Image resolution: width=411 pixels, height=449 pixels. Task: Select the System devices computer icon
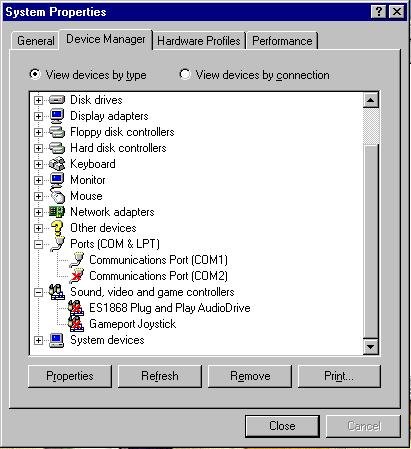[57, 340]
